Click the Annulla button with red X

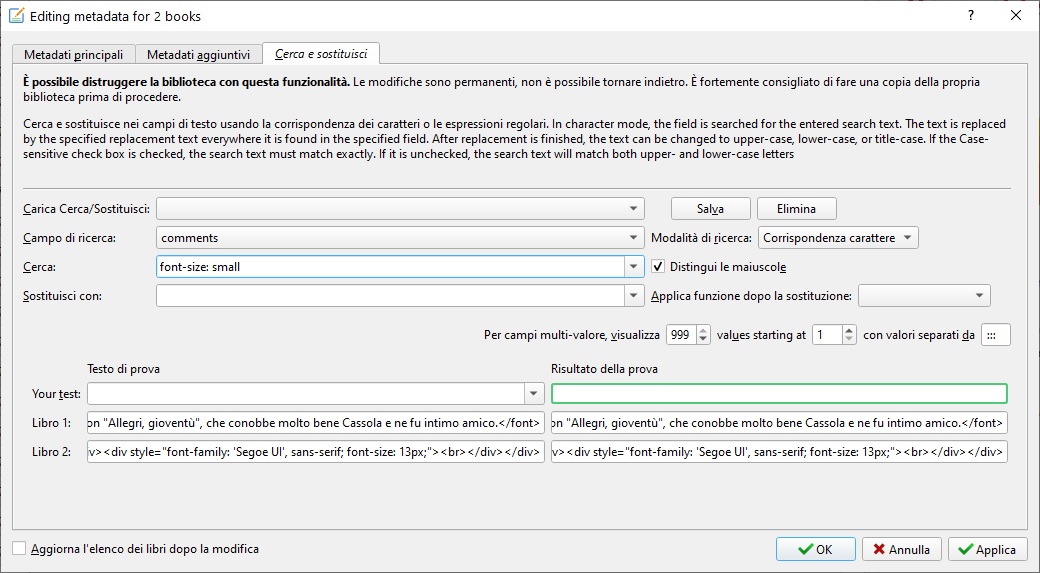point(901,549)
